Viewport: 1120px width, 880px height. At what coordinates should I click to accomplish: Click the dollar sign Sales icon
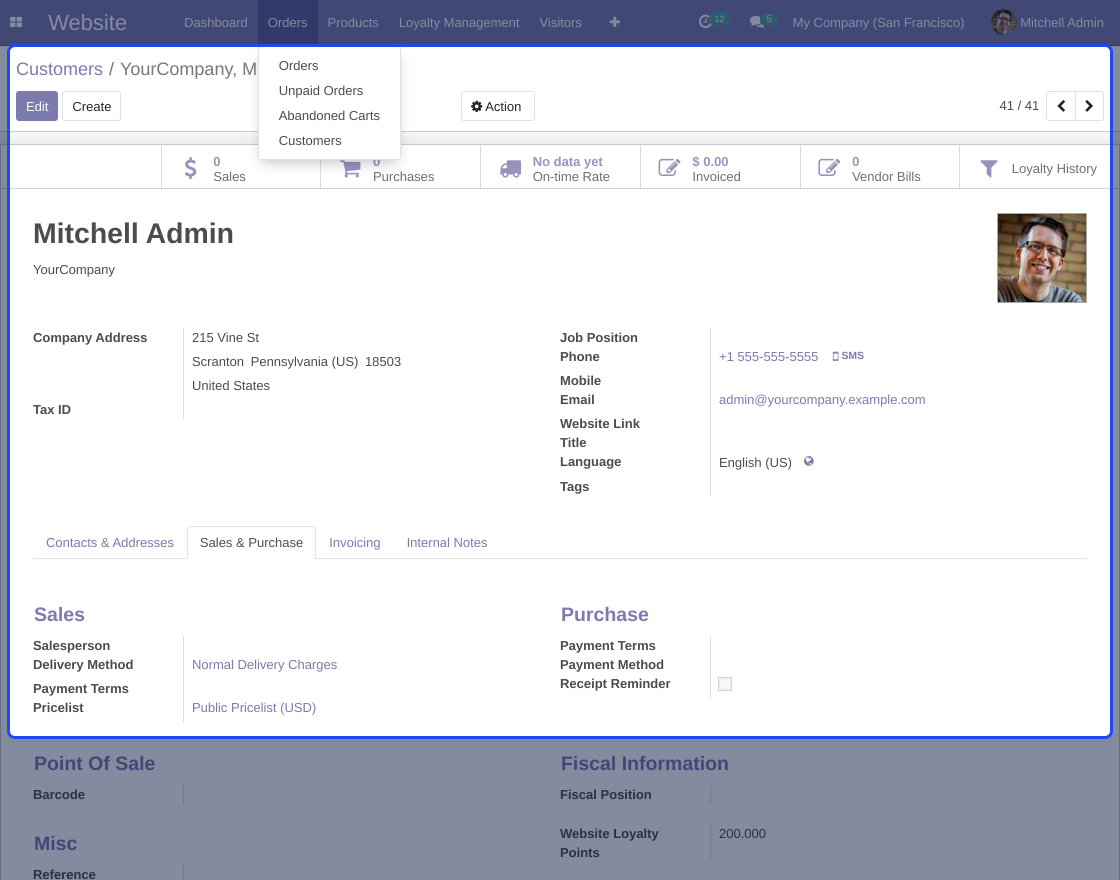pos(190,168)
